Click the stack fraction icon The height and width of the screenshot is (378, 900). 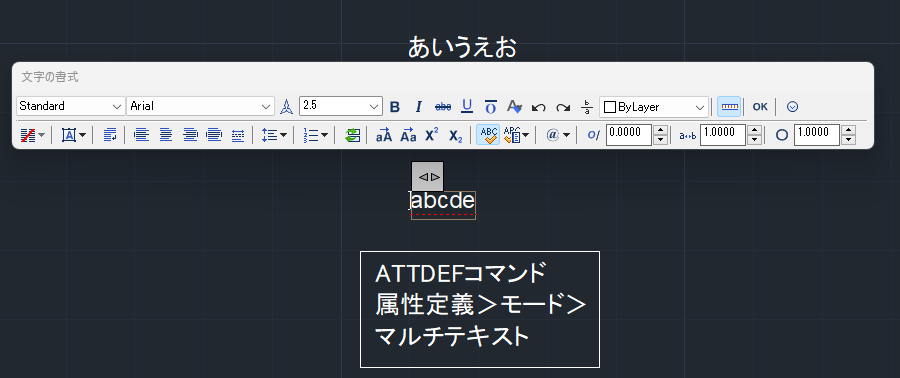point(587,107)
